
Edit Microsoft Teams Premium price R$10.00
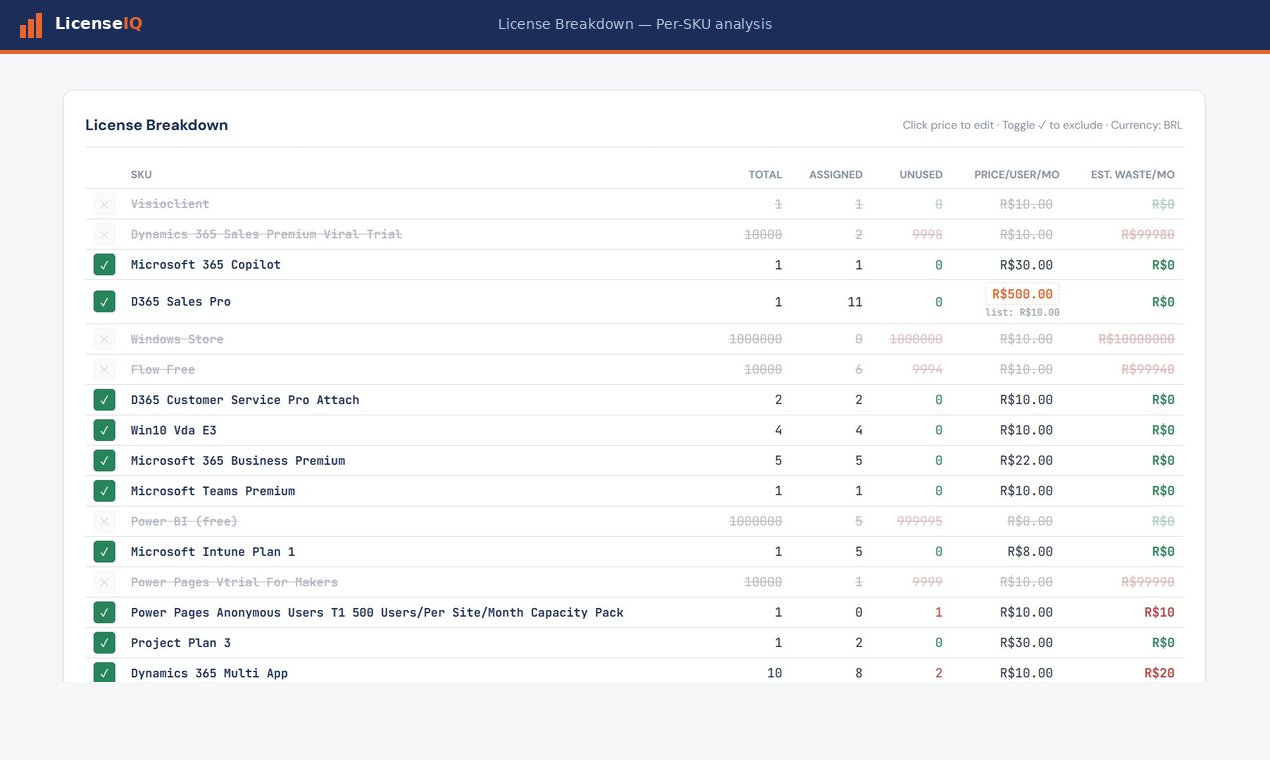(x=1026, y=491)
